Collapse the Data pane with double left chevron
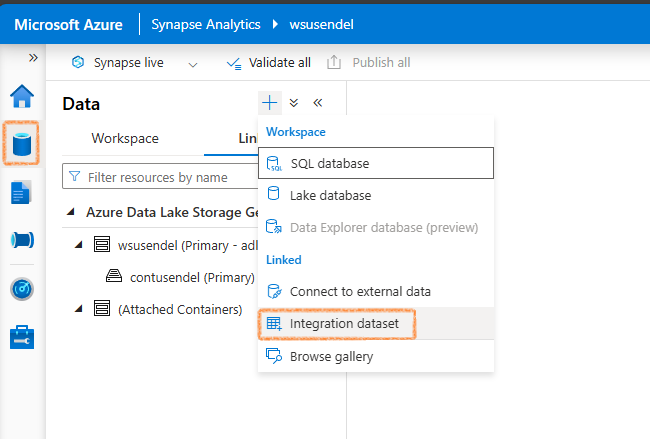Image resolution: width=650 pixels, height=439 pixels. pyautogui.click(x=318, y=102)
